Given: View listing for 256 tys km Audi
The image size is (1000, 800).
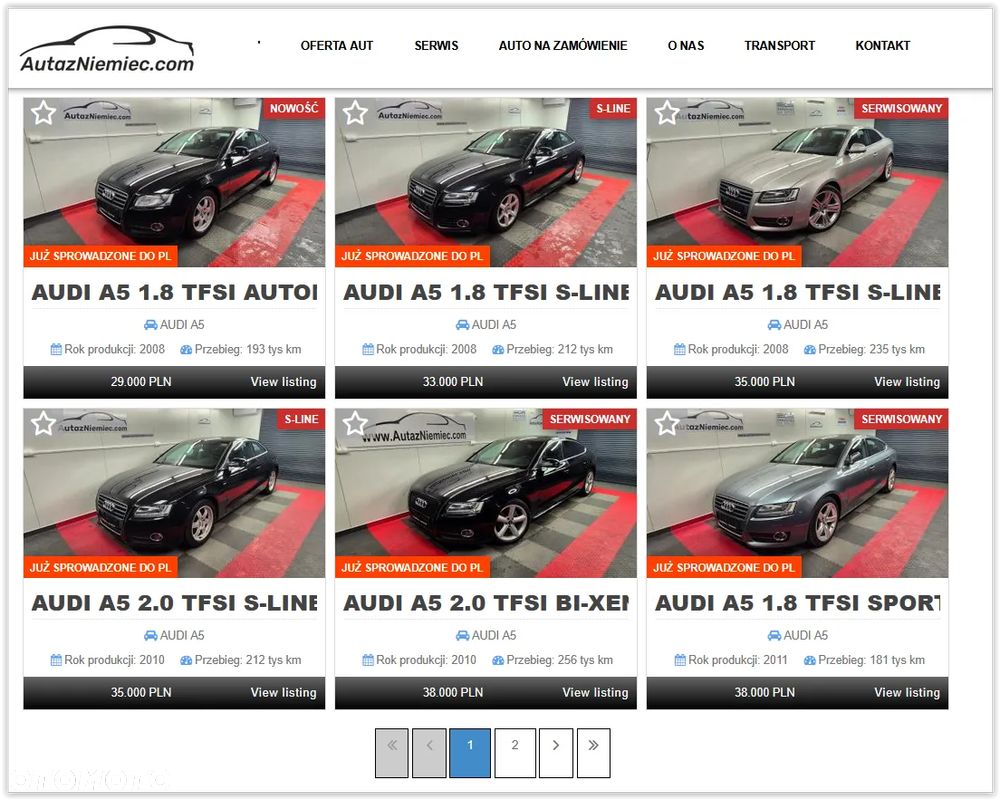Looking at the screenshot, I should (595, 692).
